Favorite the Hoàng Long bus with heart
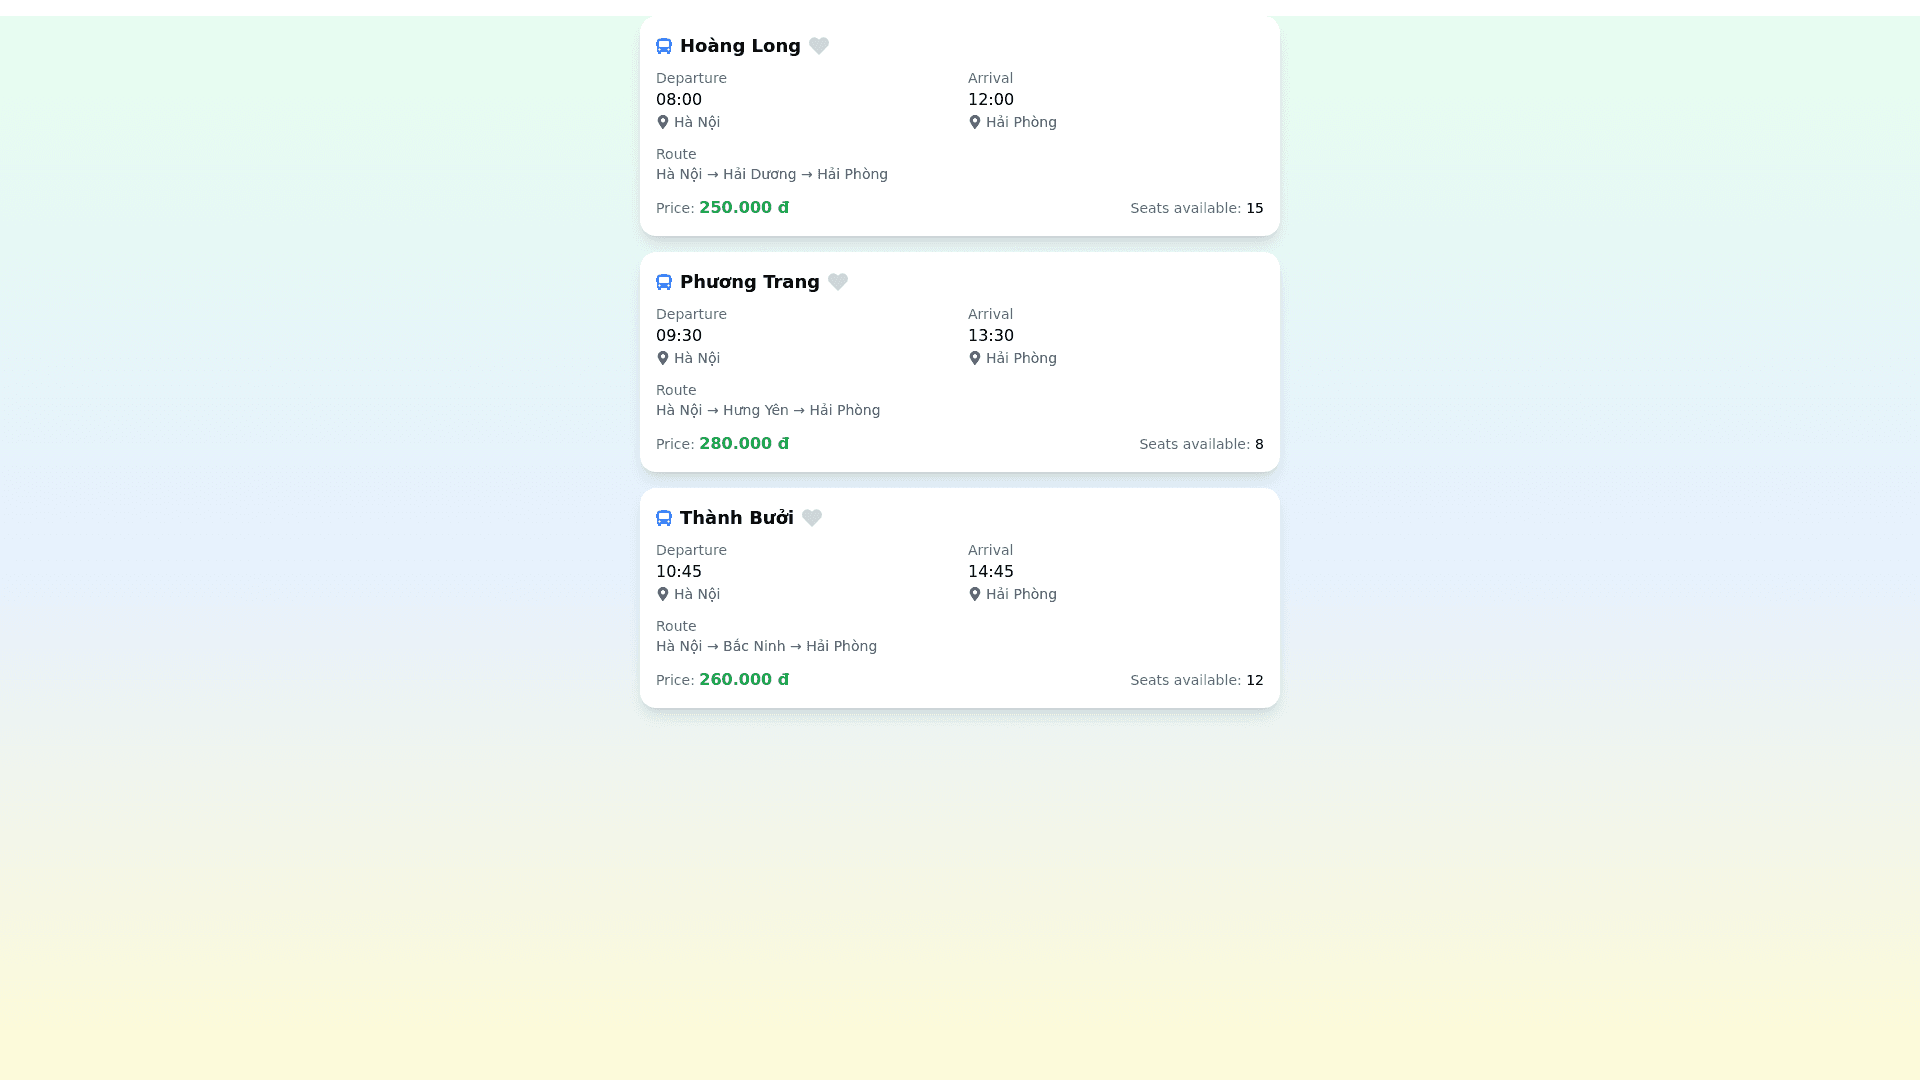This screenshot has height=1080, width=1920. [x=819, y=46]
